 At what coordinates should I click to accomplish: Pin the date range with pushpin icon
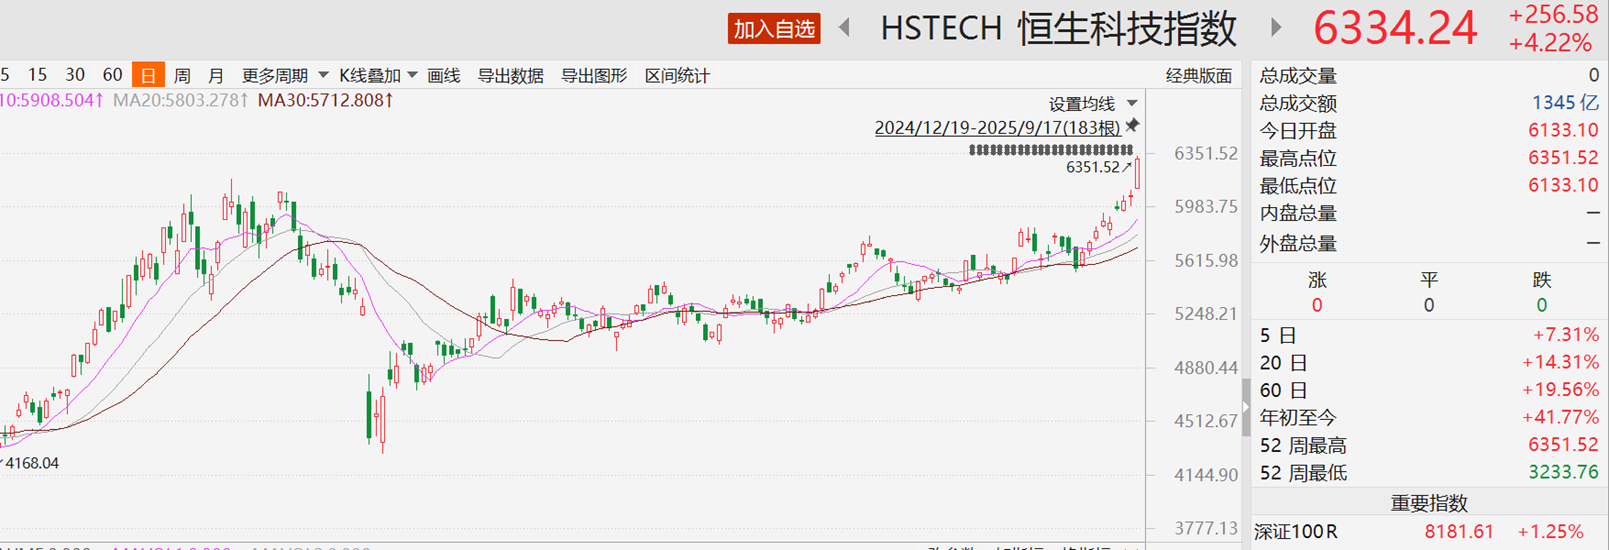(1132, 126)
